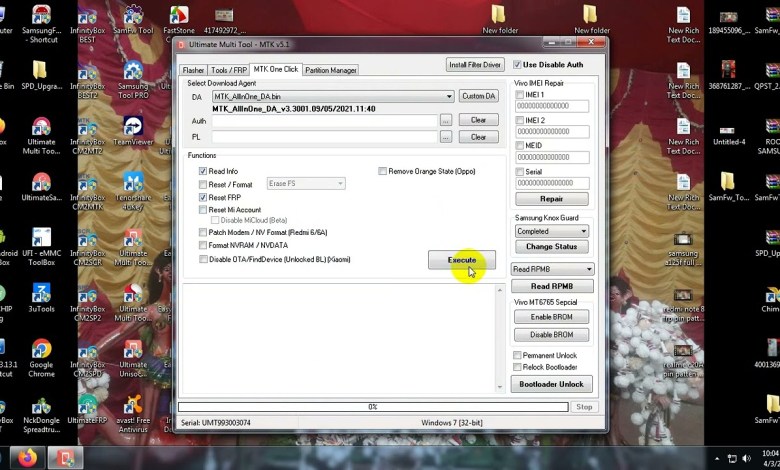Screen dimensions: 780x470
Task: Open the NckDongle Spreadtrum desktop shortcut
Action: (x=41, y=409)
